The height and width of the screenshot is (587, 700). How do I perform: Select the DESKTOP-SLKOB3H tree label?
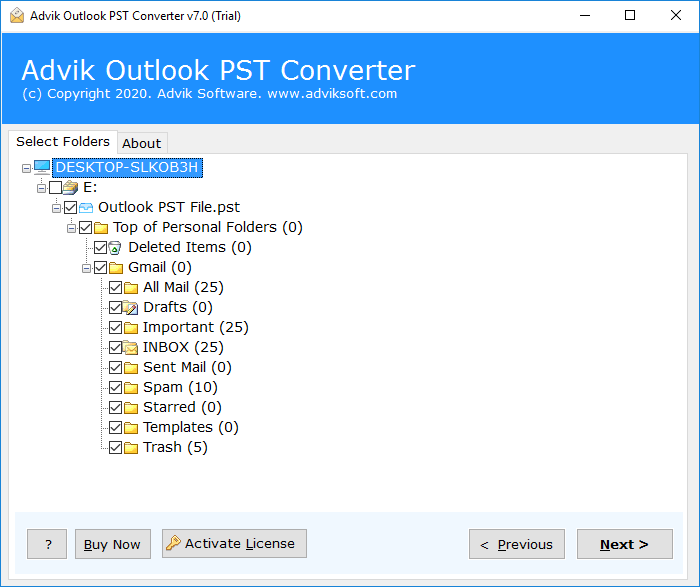(x=127, y=167)
